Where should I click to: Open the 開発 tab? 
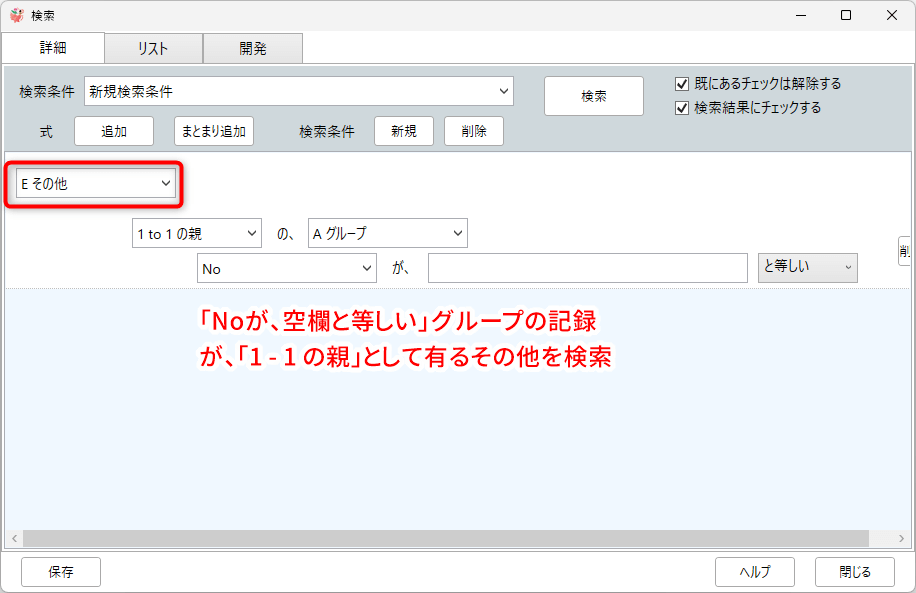252,48
